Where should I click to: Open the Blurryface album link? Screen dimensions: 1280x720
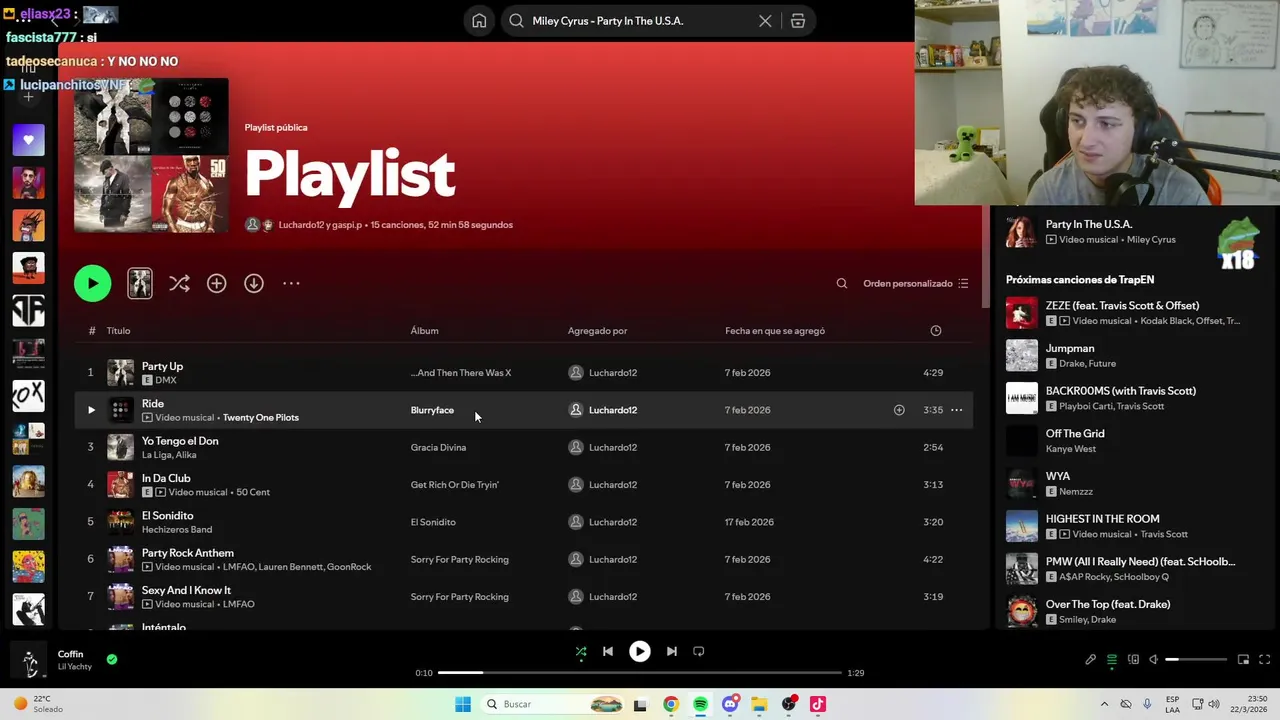pyautogui.click(x=432, y=410)
